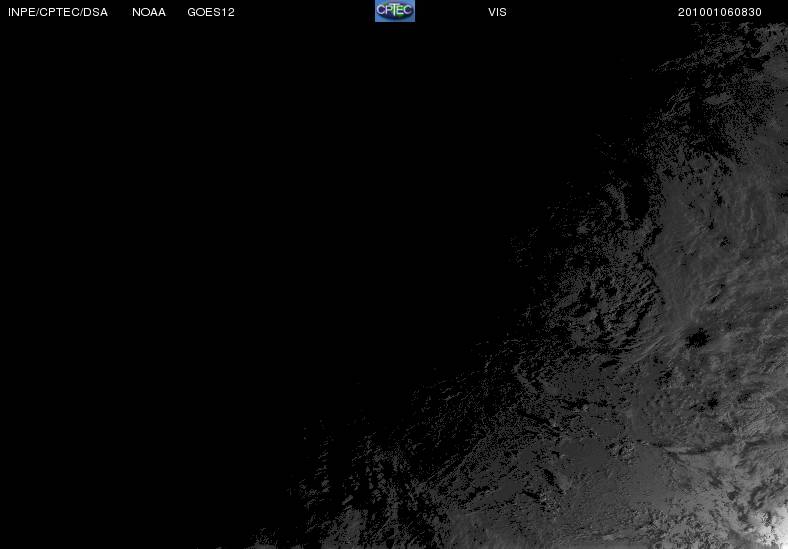Click the large dark hole in the cloud deck
788x549 pixels.
coord(698,339)
